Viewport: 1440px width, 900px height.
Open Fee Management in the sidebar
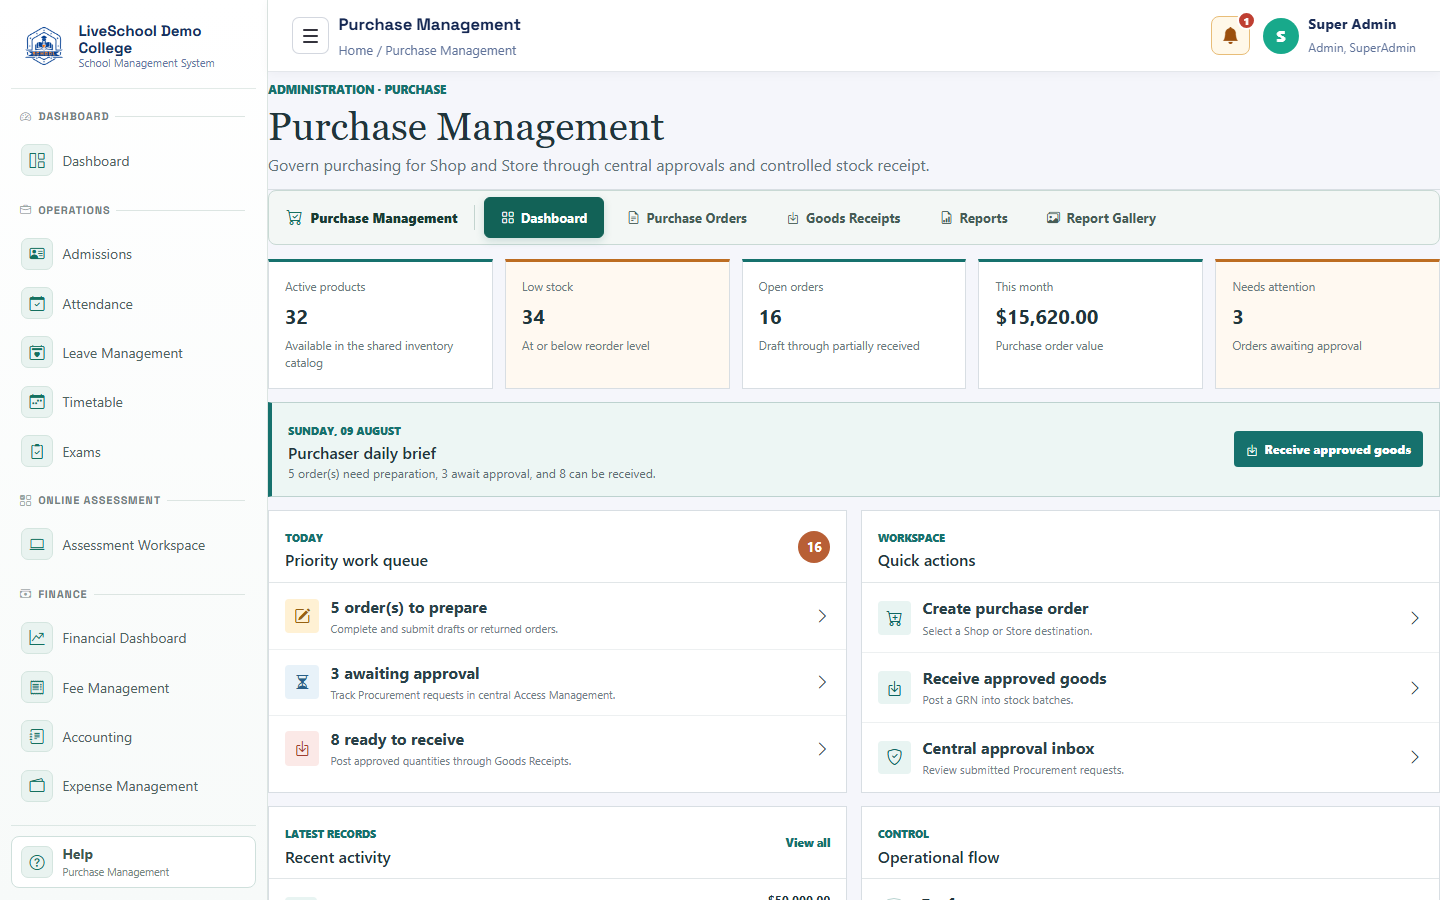(x=133, y=688)
